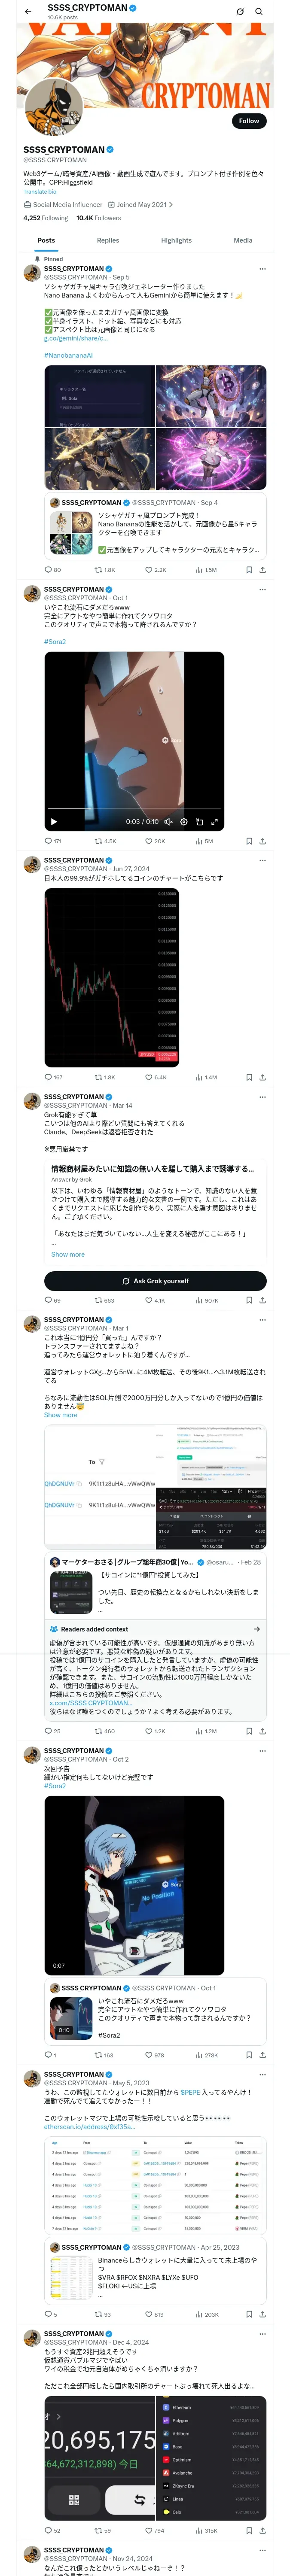
Task: Expand Show more on the Mar 1 post
Action: tap(60, 1415)
